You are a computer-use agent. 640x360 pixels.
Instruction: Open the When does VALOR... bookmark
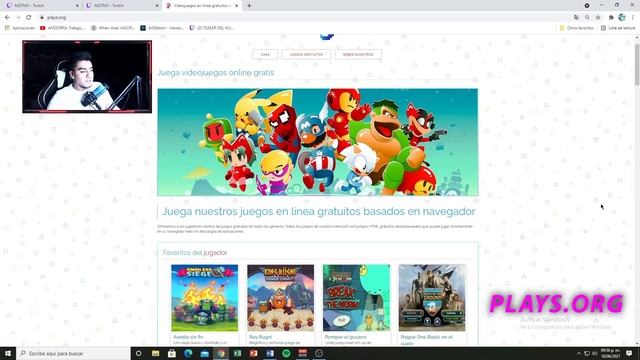click(113, 28)
